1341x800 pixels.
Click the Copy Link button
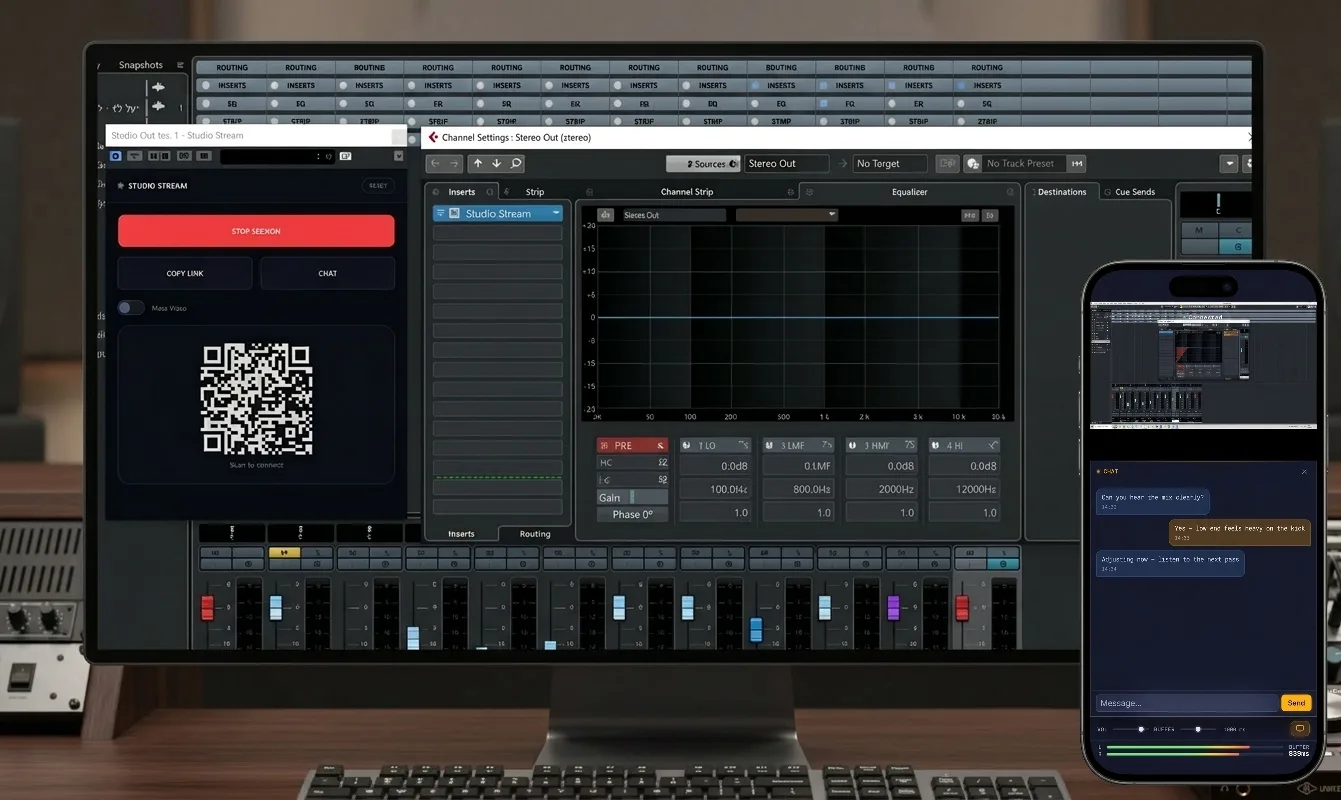(x=185, y=273)
